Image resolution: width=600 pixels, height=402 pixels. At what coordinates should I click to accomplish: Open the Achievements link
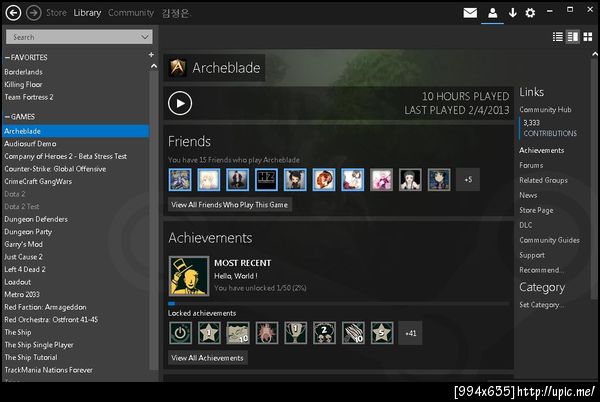pos(541,150)
